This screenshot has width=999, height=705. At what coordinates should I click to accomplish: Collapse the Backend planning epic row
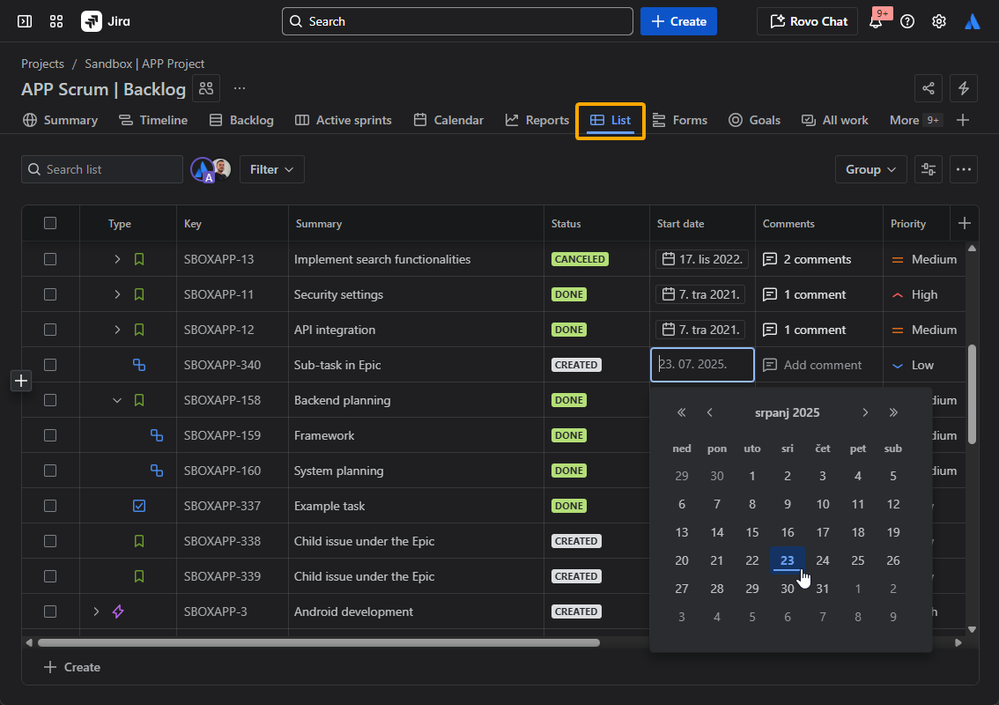pos(117,400)
